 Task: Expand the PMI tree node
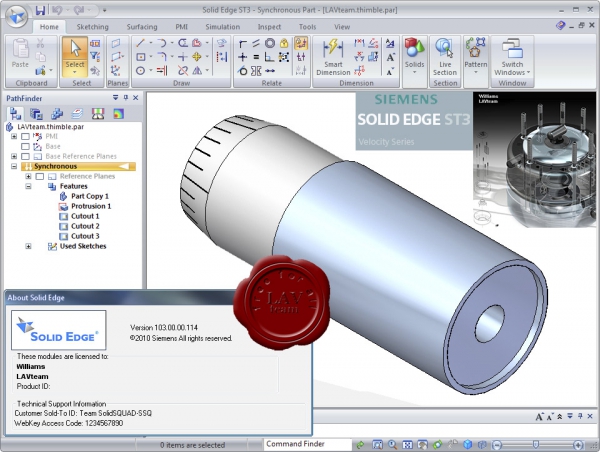tap(14, 136)
